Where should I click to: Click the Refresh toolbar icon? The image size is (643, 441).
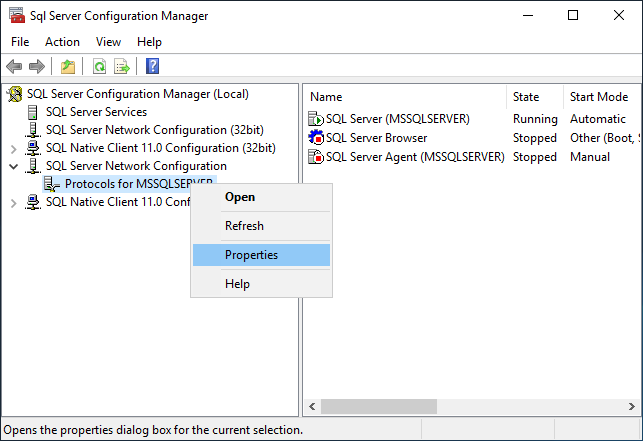point(99,67)
